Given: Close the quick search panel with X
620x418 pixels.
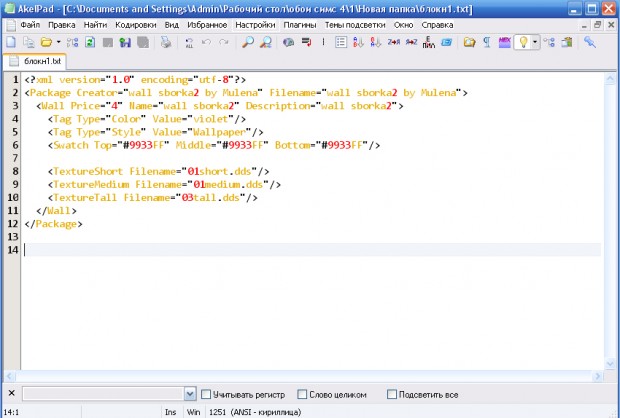Looking at the screenshot, I should click(x=10, y=394).
